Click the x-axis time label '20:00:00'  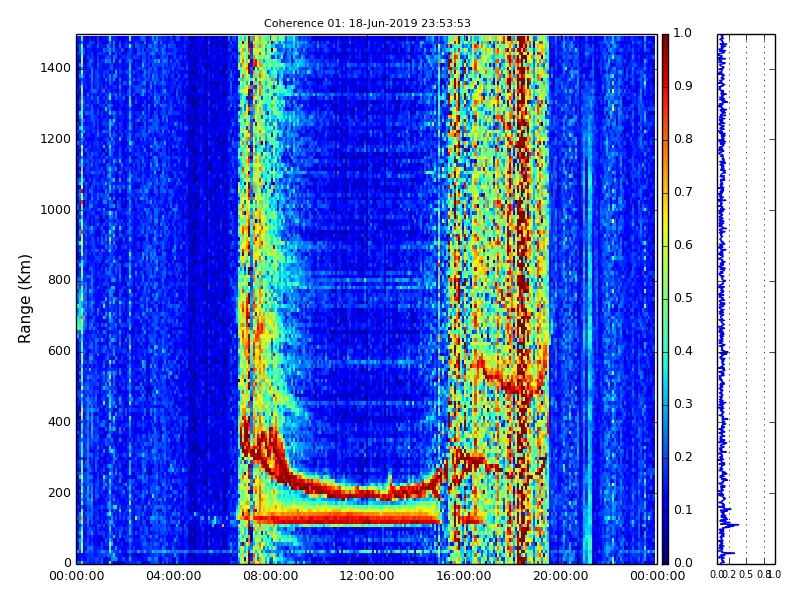[x=561, y=577]
